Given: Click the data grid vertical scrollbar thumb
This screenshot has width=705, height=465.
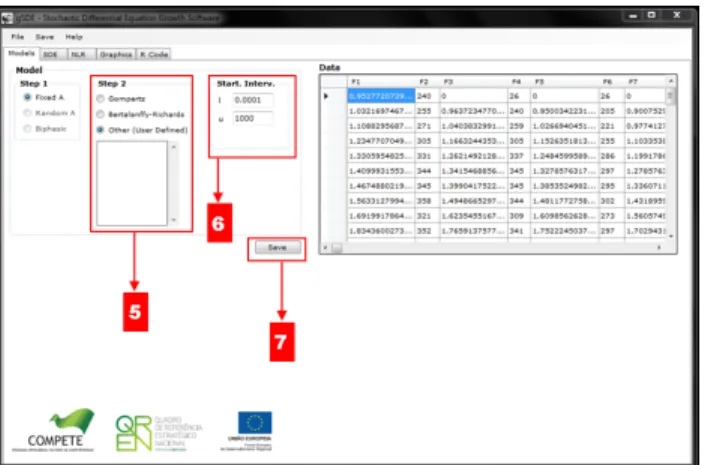Looking at the screenshot, I should pyautogui.click(x=670, y=97).
